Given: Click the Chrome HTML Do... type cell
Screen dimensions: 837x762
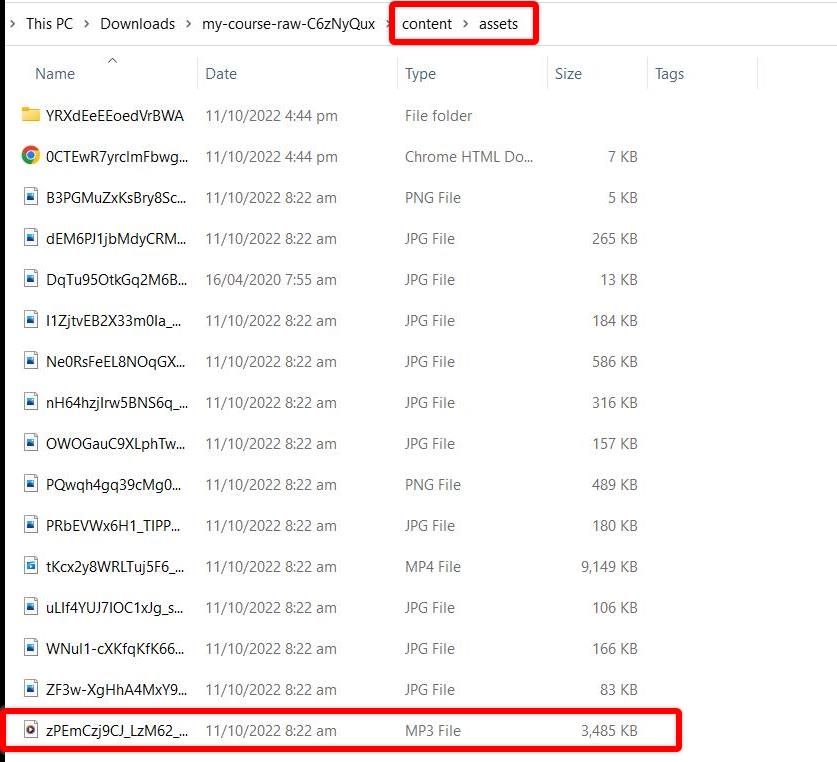Looking at the screenshot, I should (469, 156).
